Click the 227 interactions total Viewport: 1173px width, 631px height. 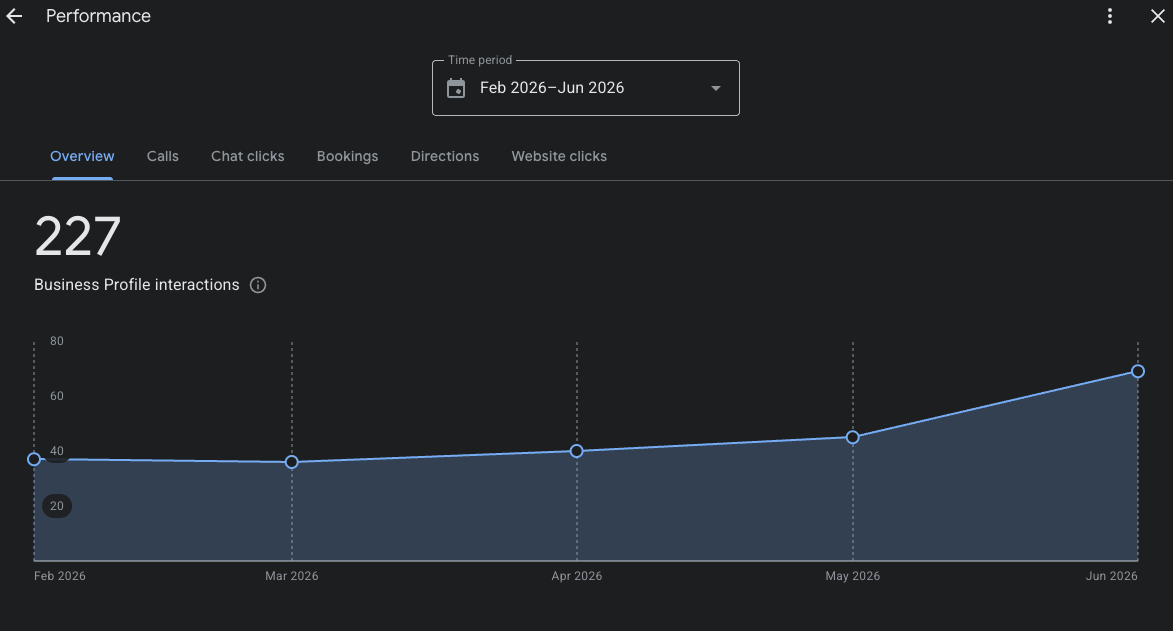tap(78, 237)
